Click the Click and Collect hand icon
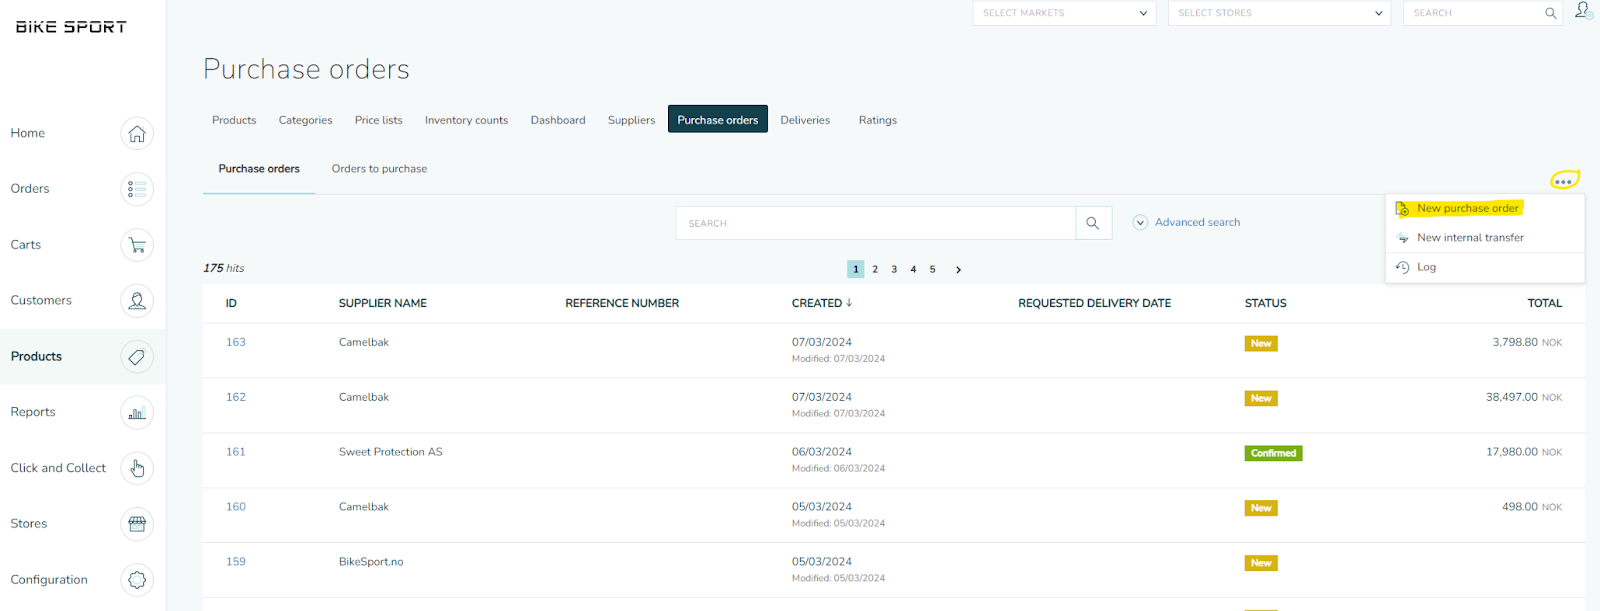 click(137, 468)
